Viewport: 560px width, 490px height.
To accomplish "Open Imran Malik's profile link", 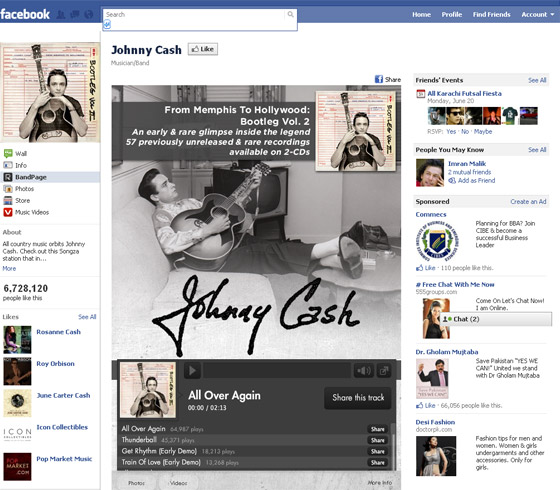I will 467,164.
